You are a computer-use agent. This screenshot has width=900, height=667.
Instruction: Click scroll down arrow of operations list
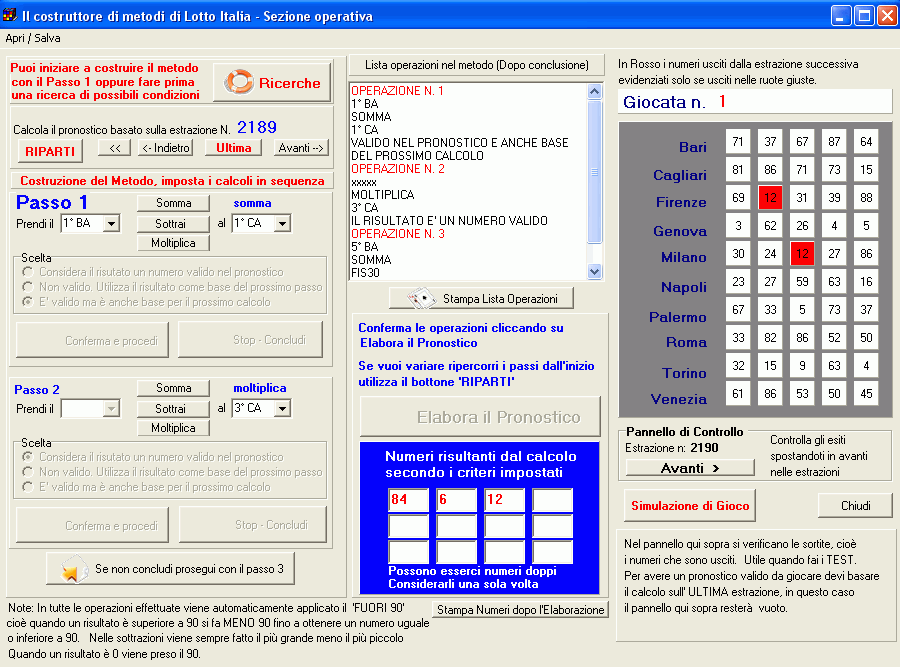click(x=595, y=272)
